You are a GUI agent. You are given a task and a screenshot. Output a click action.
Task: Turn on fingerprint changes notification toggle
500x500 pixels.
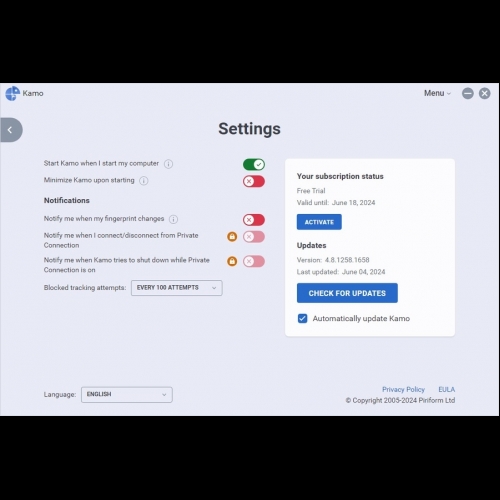tap(254, 220)
